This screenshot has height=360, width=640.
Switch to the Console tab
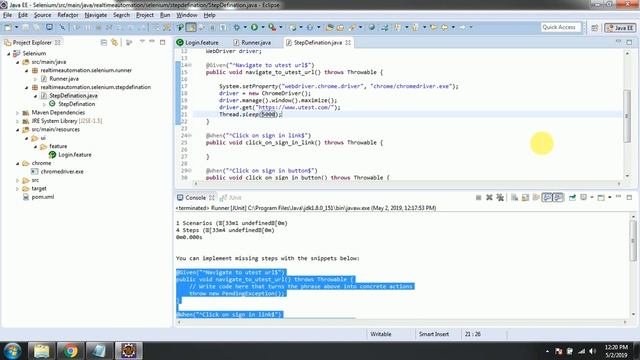coord(196,198)
